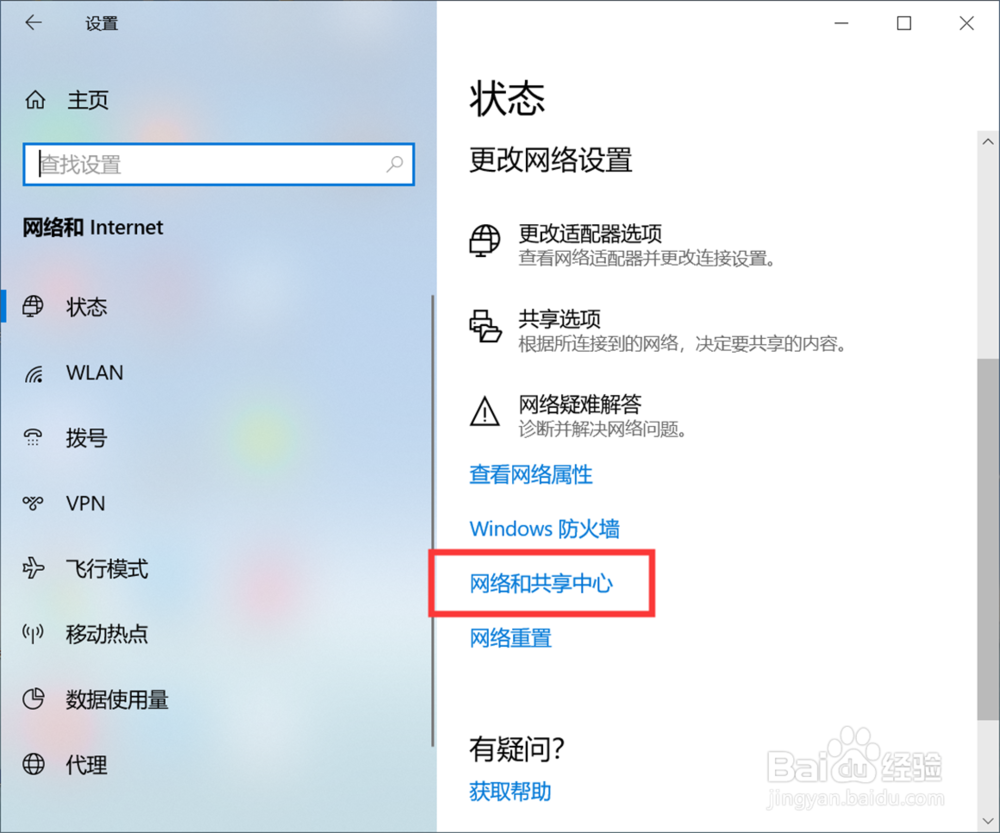The height and width of the screenshot is (833, 1000).
Task: Go to 主页 home icon
Action: coord(35,100)
